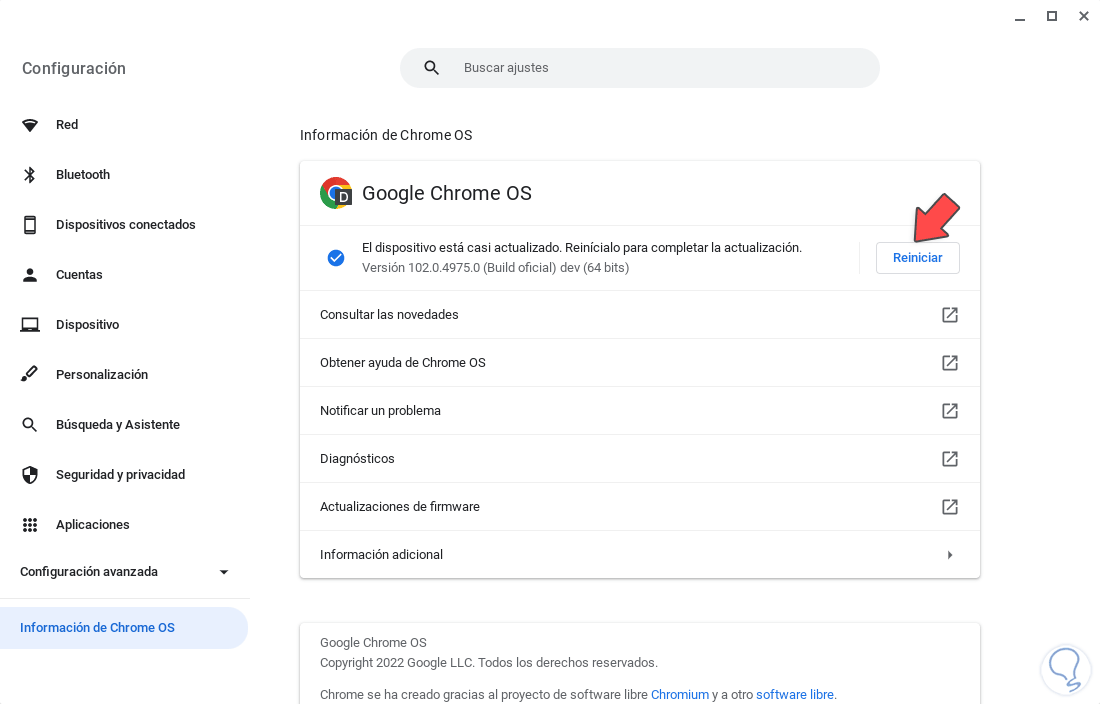Click the grid icon for Aplicaciones

(x=30, y=525)
